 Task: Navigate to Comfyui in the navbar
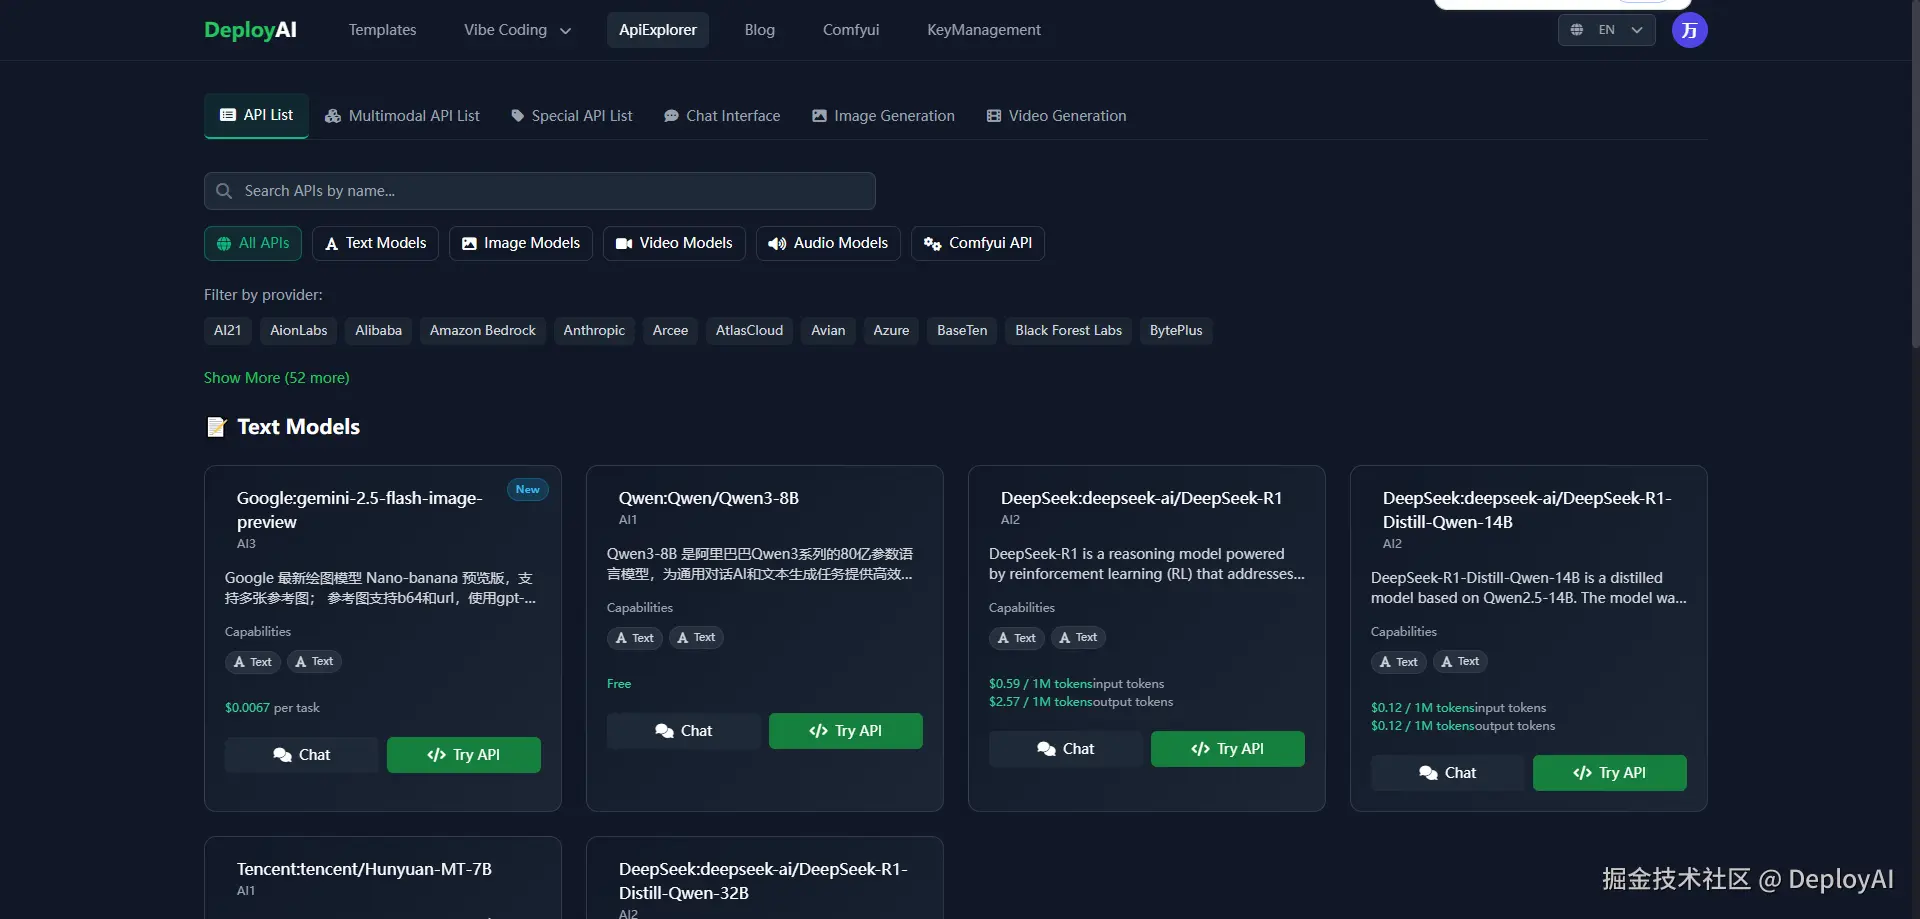coord(851,30)
